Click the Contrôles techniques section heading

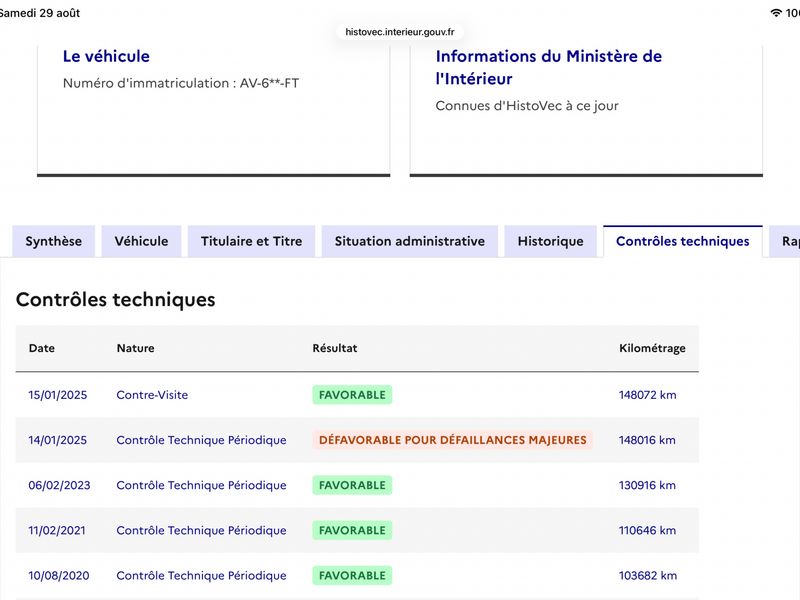(x=115, y=299)
